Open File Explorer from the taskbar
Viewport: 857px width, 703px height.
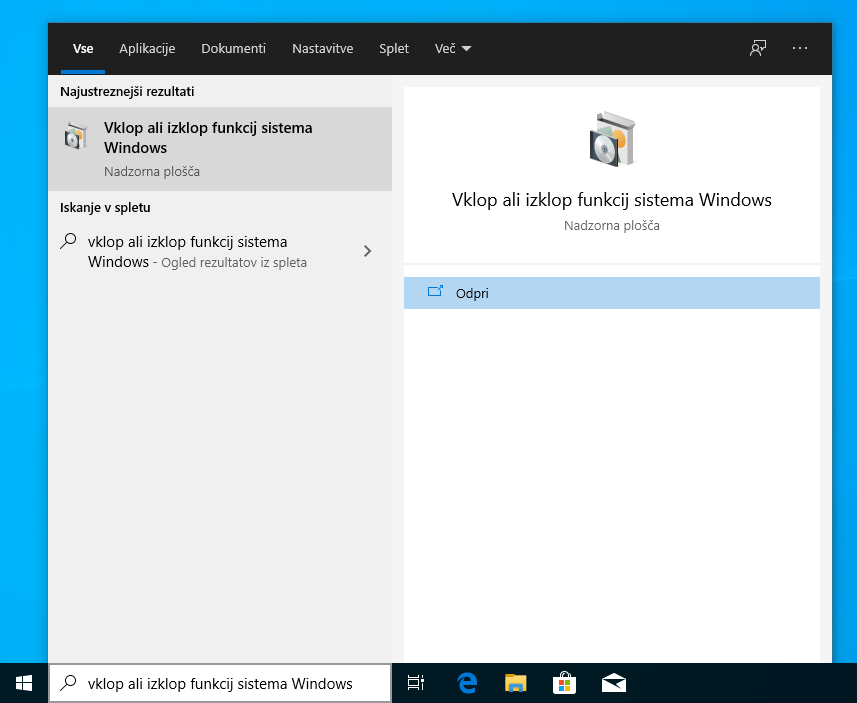coord(515,683)
